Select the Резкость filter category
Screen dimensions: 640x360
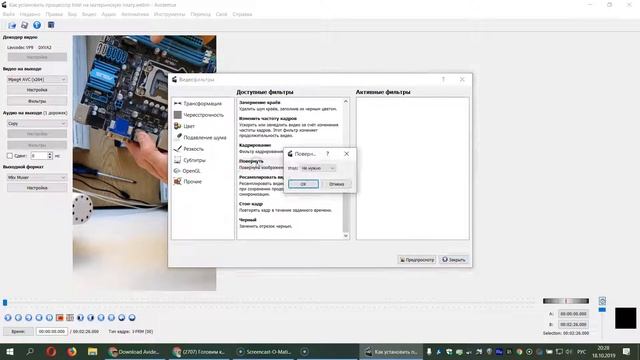189,149
